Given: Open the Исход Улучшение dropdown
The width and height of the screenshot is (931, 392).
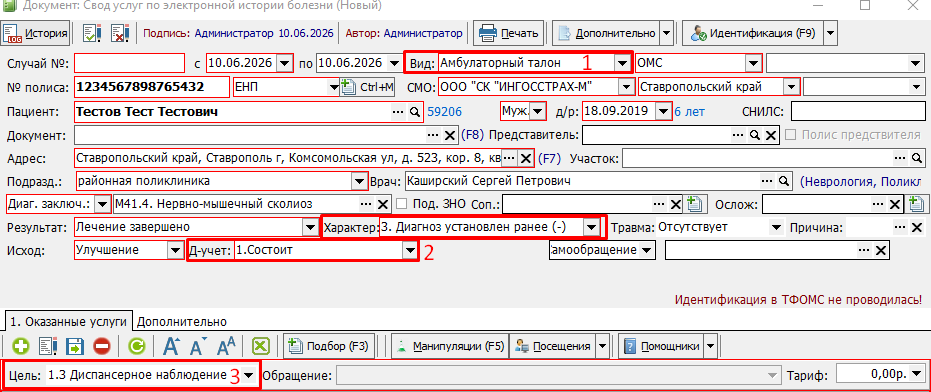Looking at the screenshot, I should [175, 251].
